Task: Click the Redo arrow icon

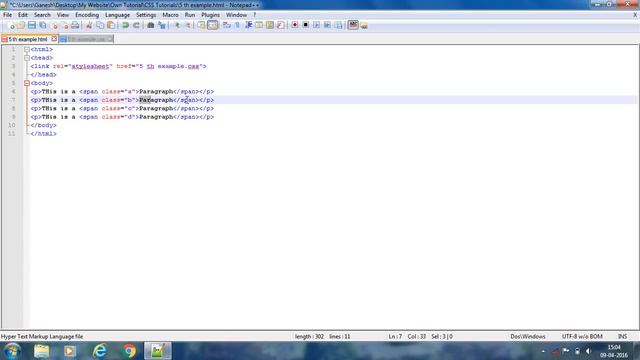Action: pyautogui.click(x=136, y=25)
